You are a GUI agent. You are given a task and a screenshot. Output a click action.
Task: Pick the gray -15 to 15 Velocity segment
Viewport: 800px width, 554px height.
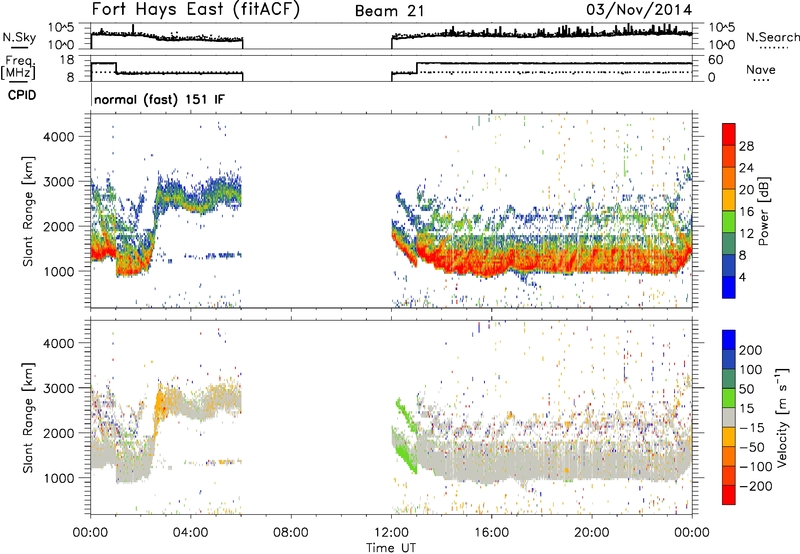tap(729, 418)
